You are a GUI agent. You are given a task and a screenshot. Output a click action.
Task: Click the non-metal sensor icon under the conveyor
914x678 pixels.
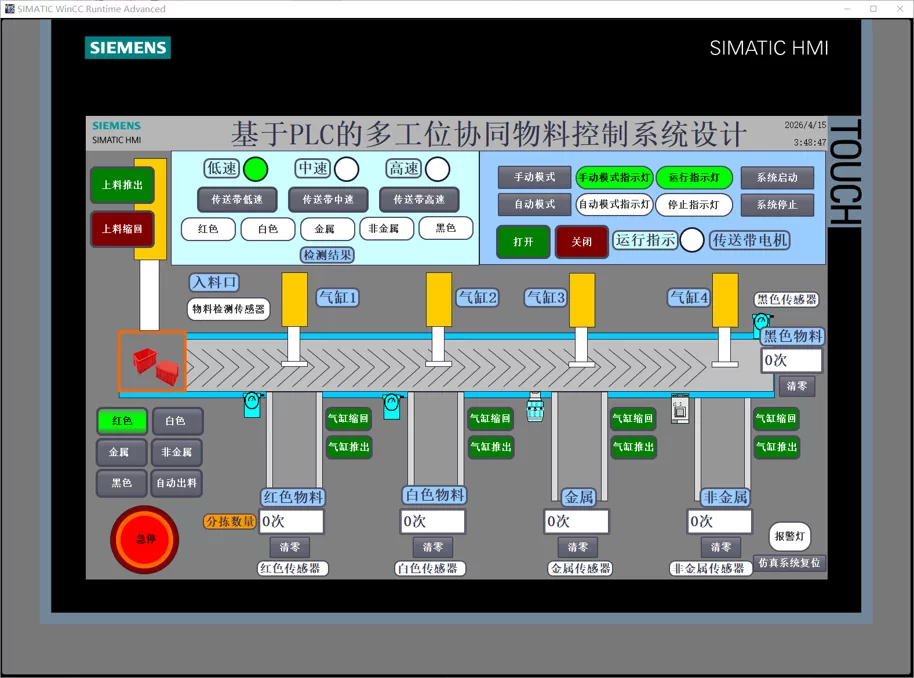(680, 409)
